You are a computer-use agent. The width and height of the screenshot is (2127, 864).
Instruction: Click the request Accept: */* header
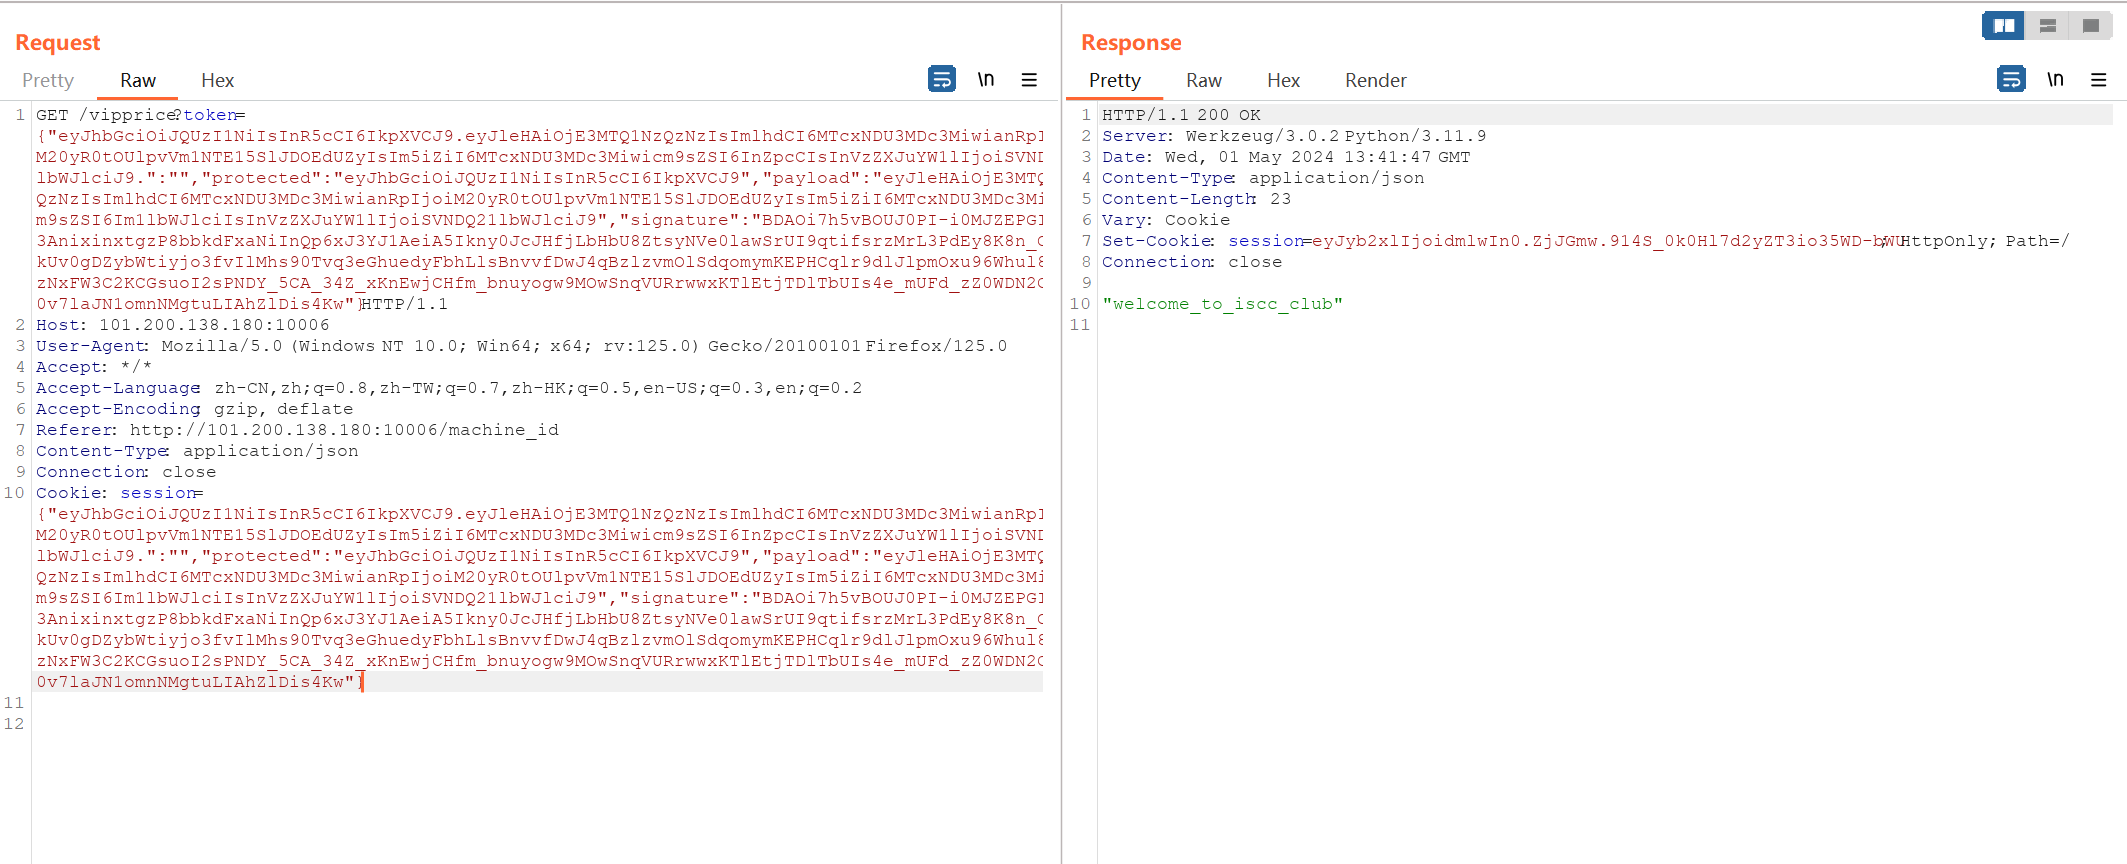tap(94, 367)
